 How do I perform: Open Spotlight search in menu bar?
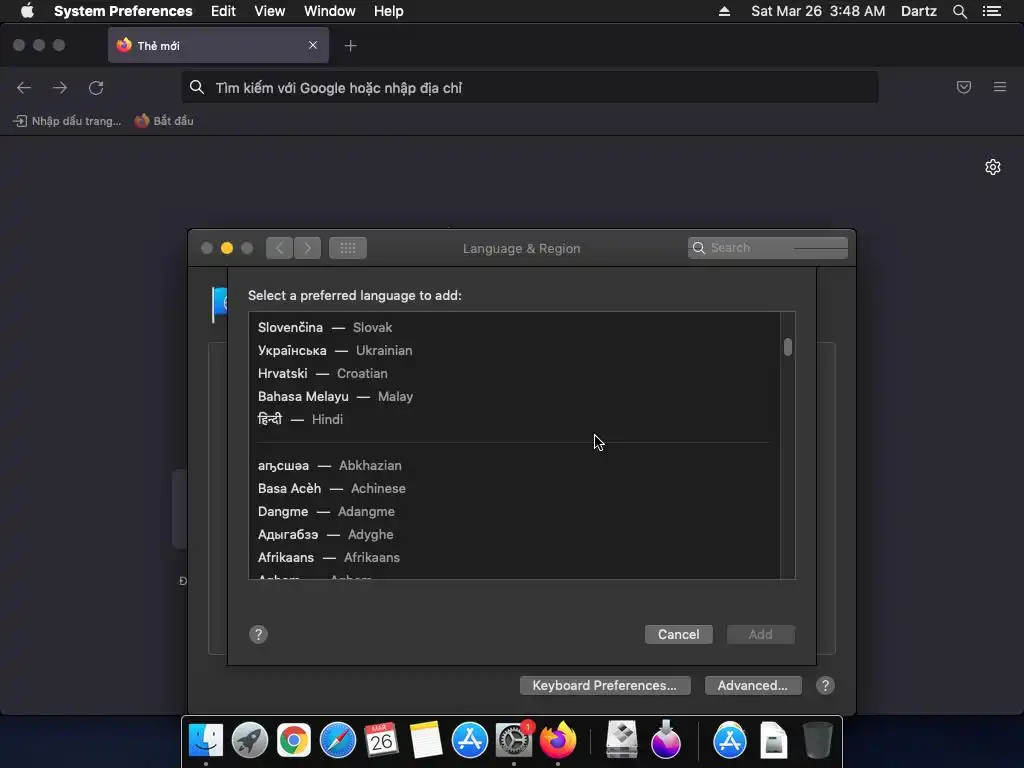pos(959,11)
